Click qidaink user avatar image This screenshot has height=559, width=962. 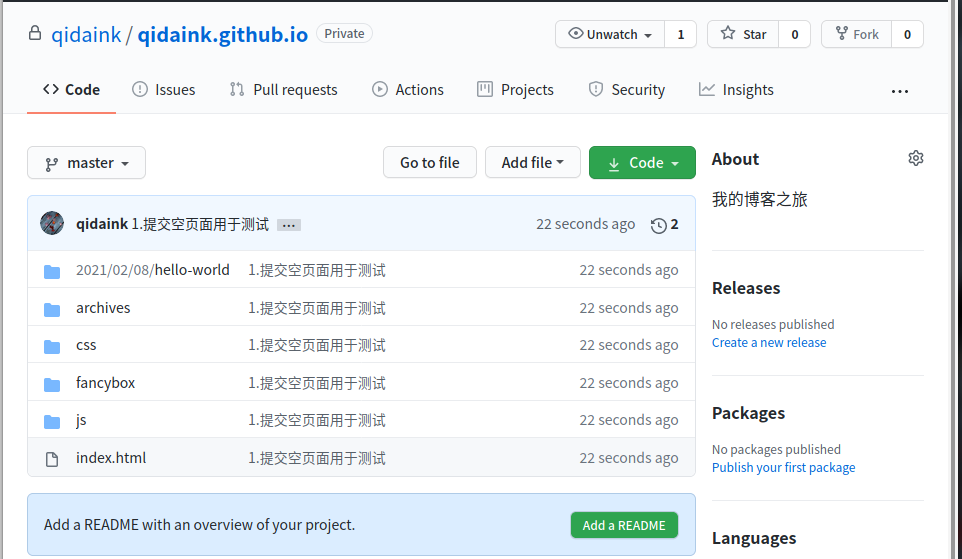coord(52,224)
